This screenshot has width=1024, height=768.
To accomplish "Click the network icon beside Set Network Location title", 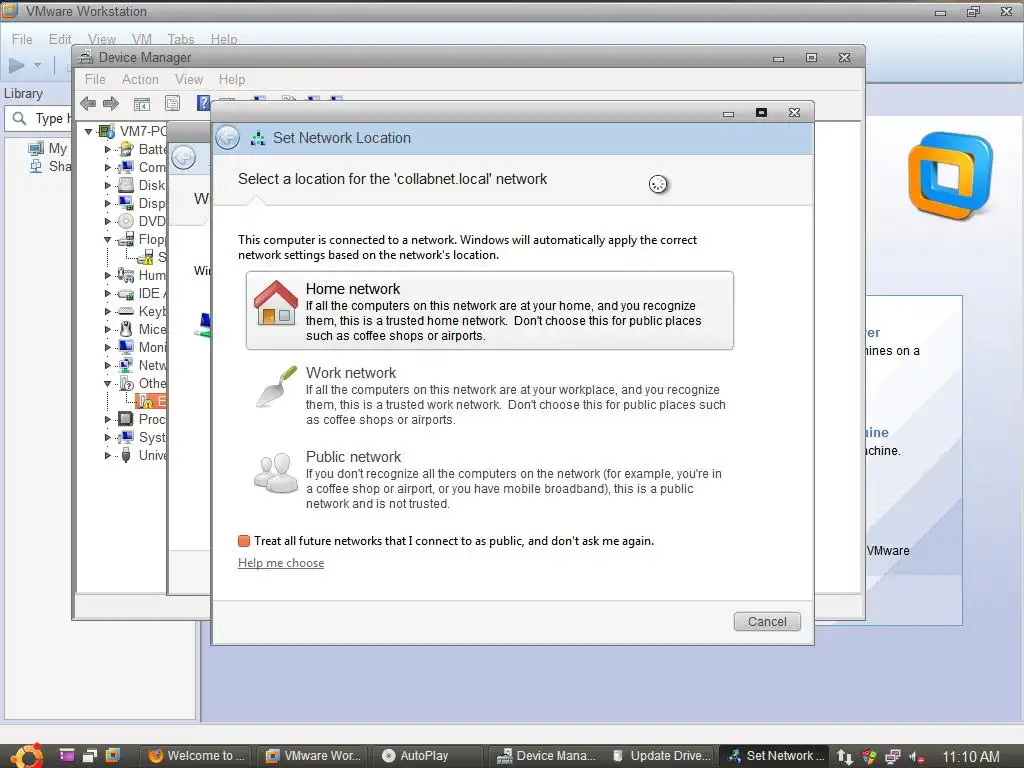I will click(x=258, y=138).
